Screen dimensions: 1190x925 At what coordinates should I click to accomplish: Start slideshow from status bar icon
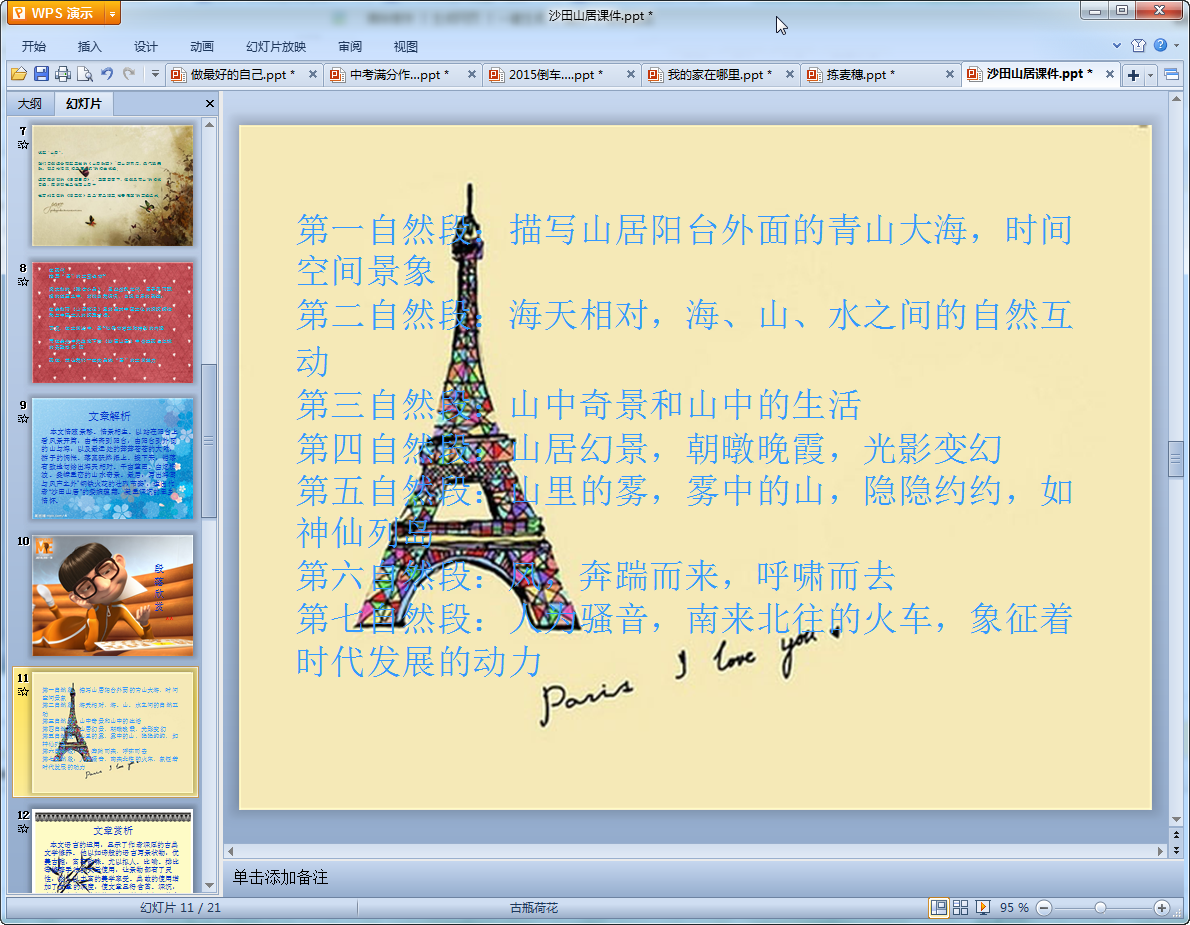[983, 907]
